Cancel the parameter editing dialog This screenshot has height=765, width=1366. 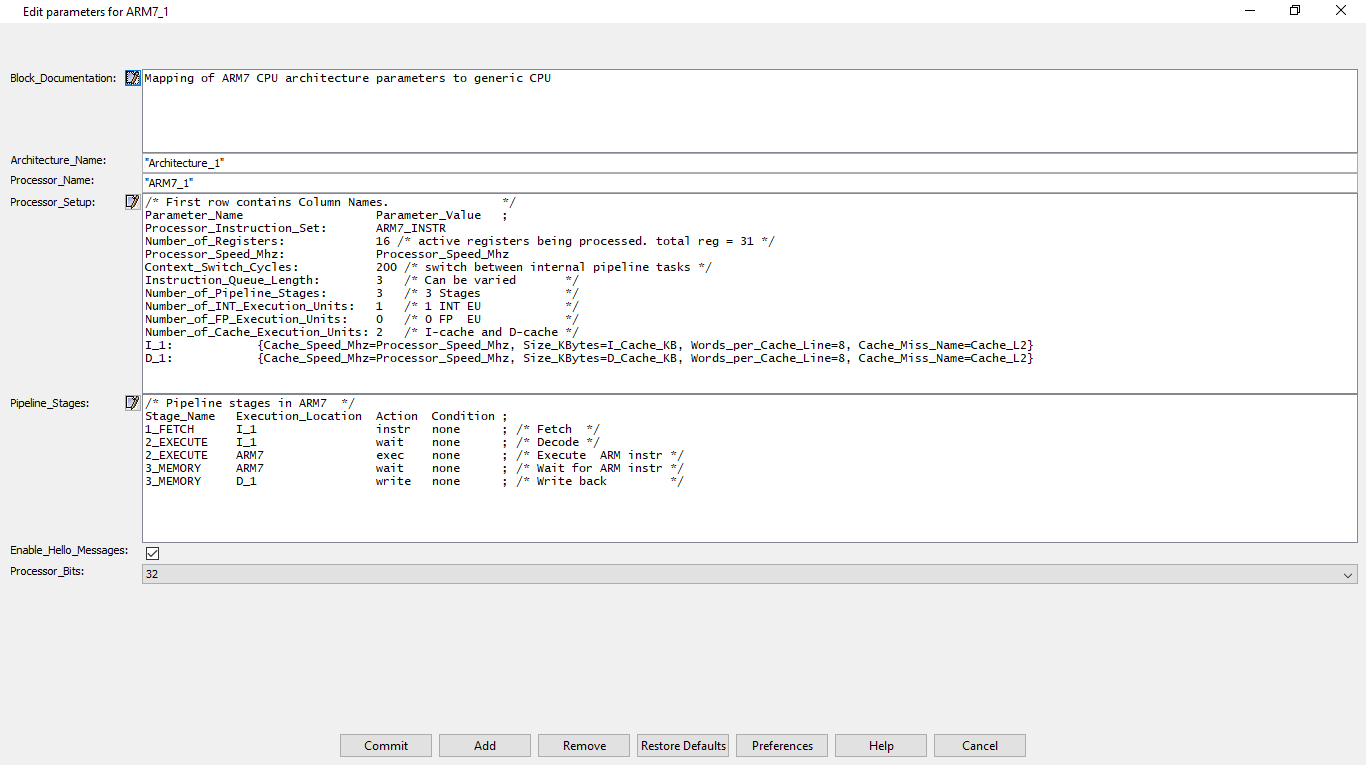pos(980,745)
